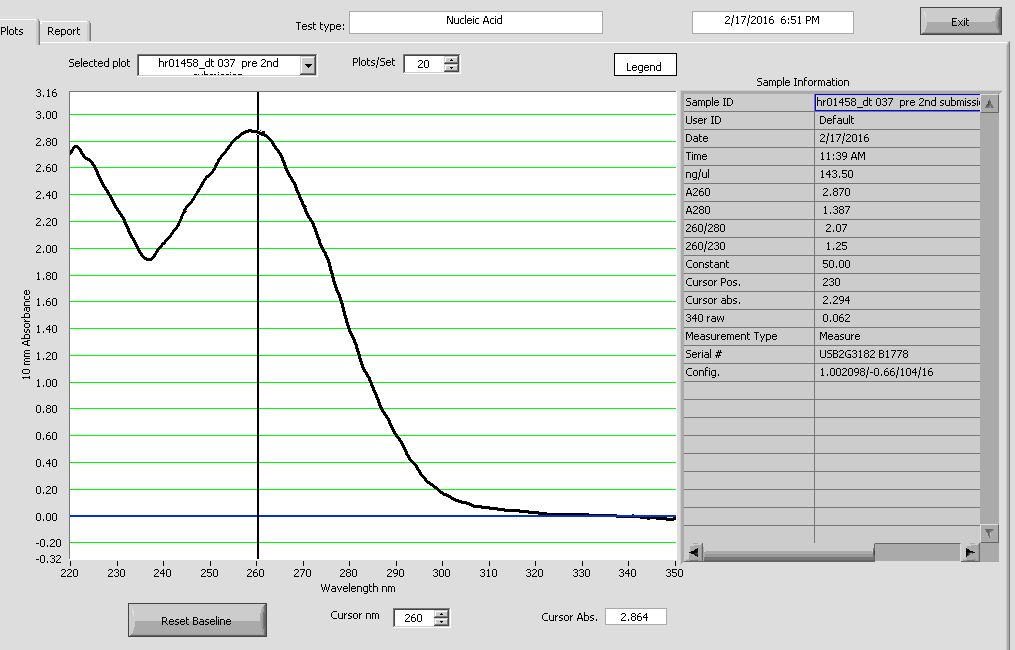Click the horizontal scrollbar thumb in table

[x=915, y=552]
